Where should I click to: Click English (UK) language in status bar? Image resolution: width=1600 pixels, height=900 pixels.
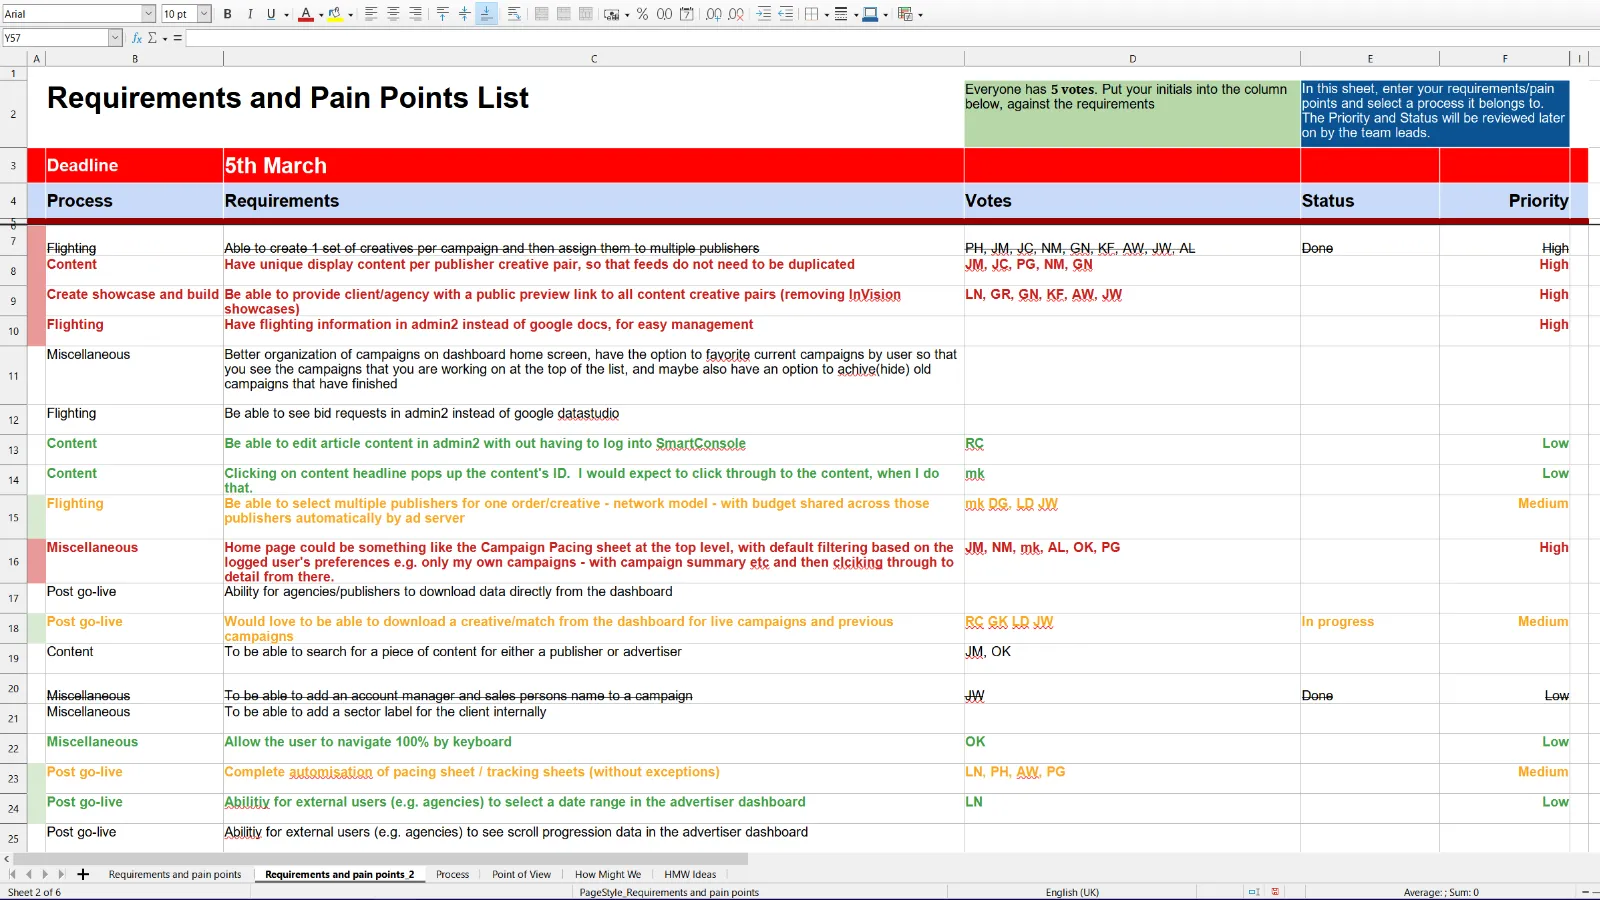[1072, 892]
